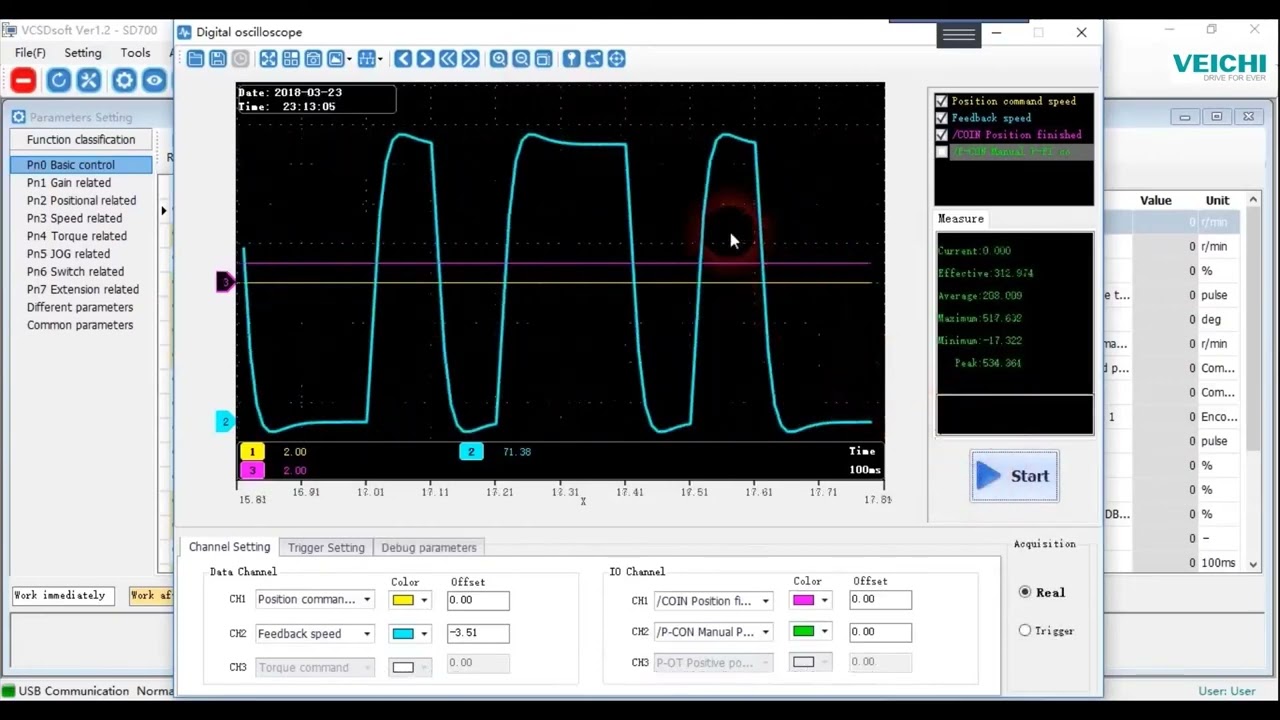The height and width of the screenshot is (720, 1280).
Task: Click IO CH2 offset field showing 0.00
Action: (x=880, y=632)
